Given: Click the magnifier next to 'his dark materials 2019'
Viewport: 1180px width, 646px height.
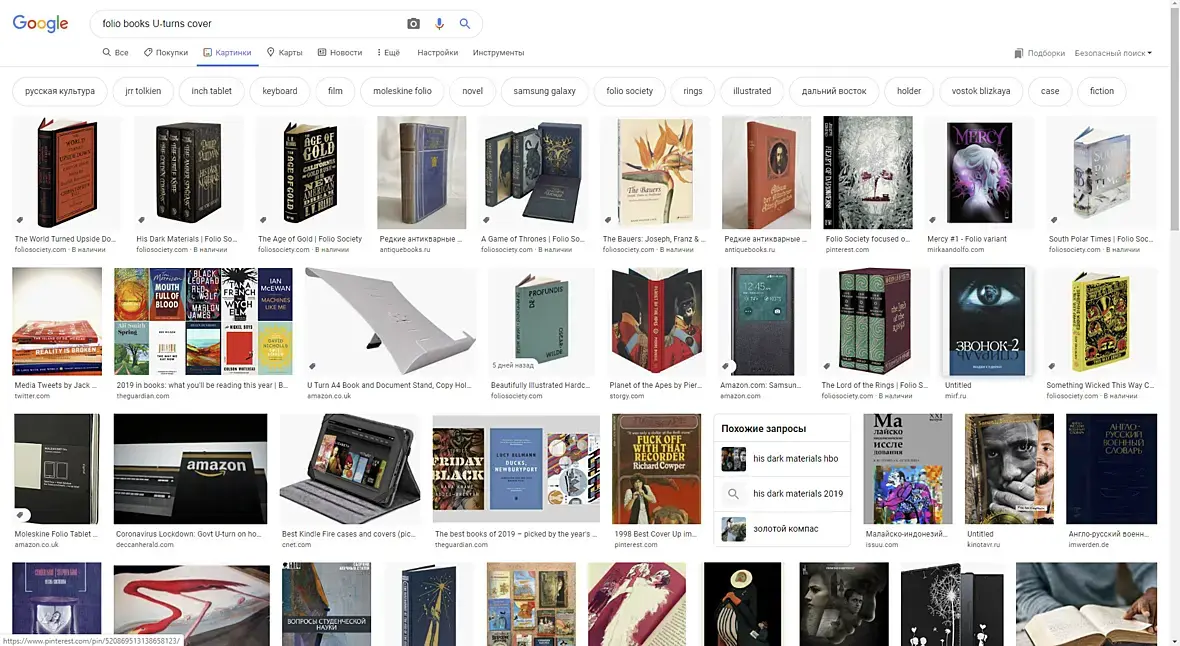Looking at the screenshot, I should click(733, 494).
